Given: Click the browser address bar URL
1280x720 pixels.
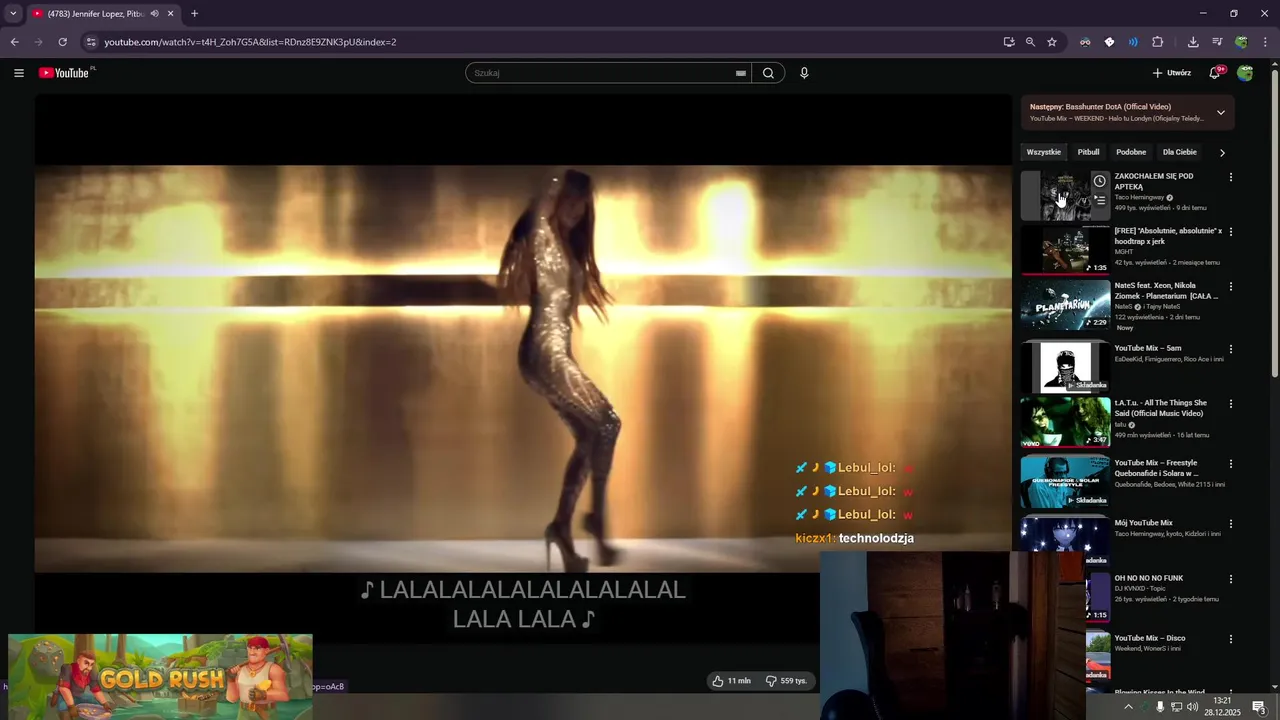Looking at the screenshot, I should click(250, 42).
